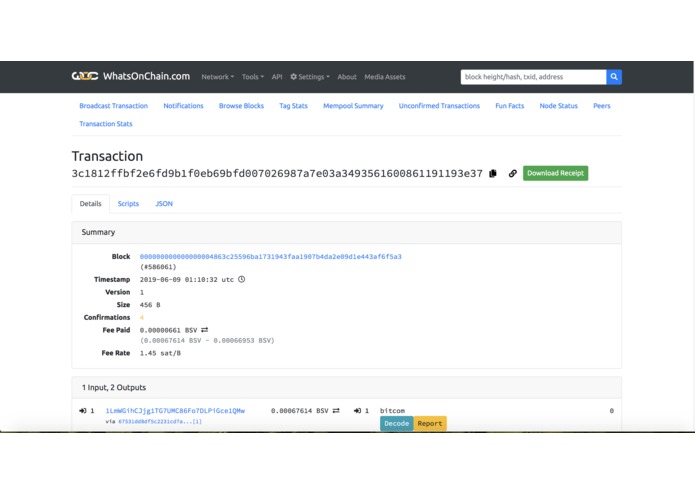The width and height of the screenshot is (695, 494).
Task: Copy the transaction ID with clipboard icon
Action: pyautogui.click(x=493, y=173)
